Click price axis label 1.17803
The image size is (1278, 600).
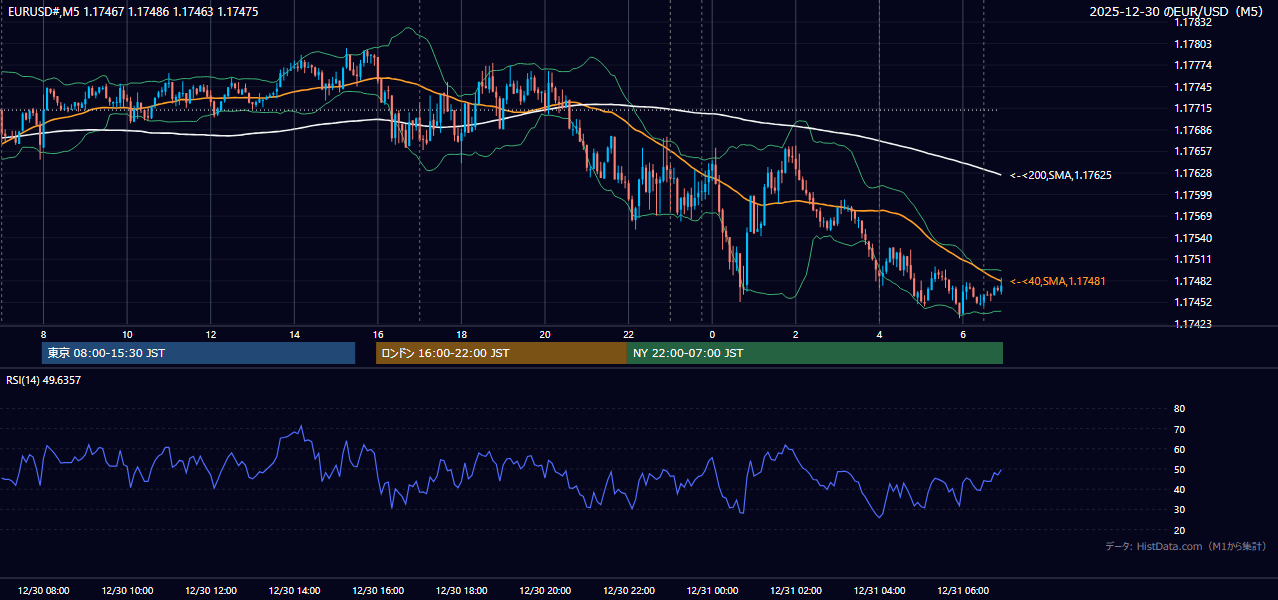(x=1194, y=44)
